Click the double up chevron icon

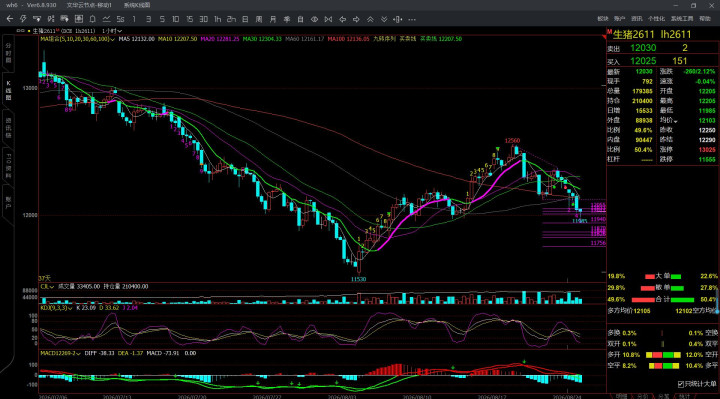[x=370, y=19]
